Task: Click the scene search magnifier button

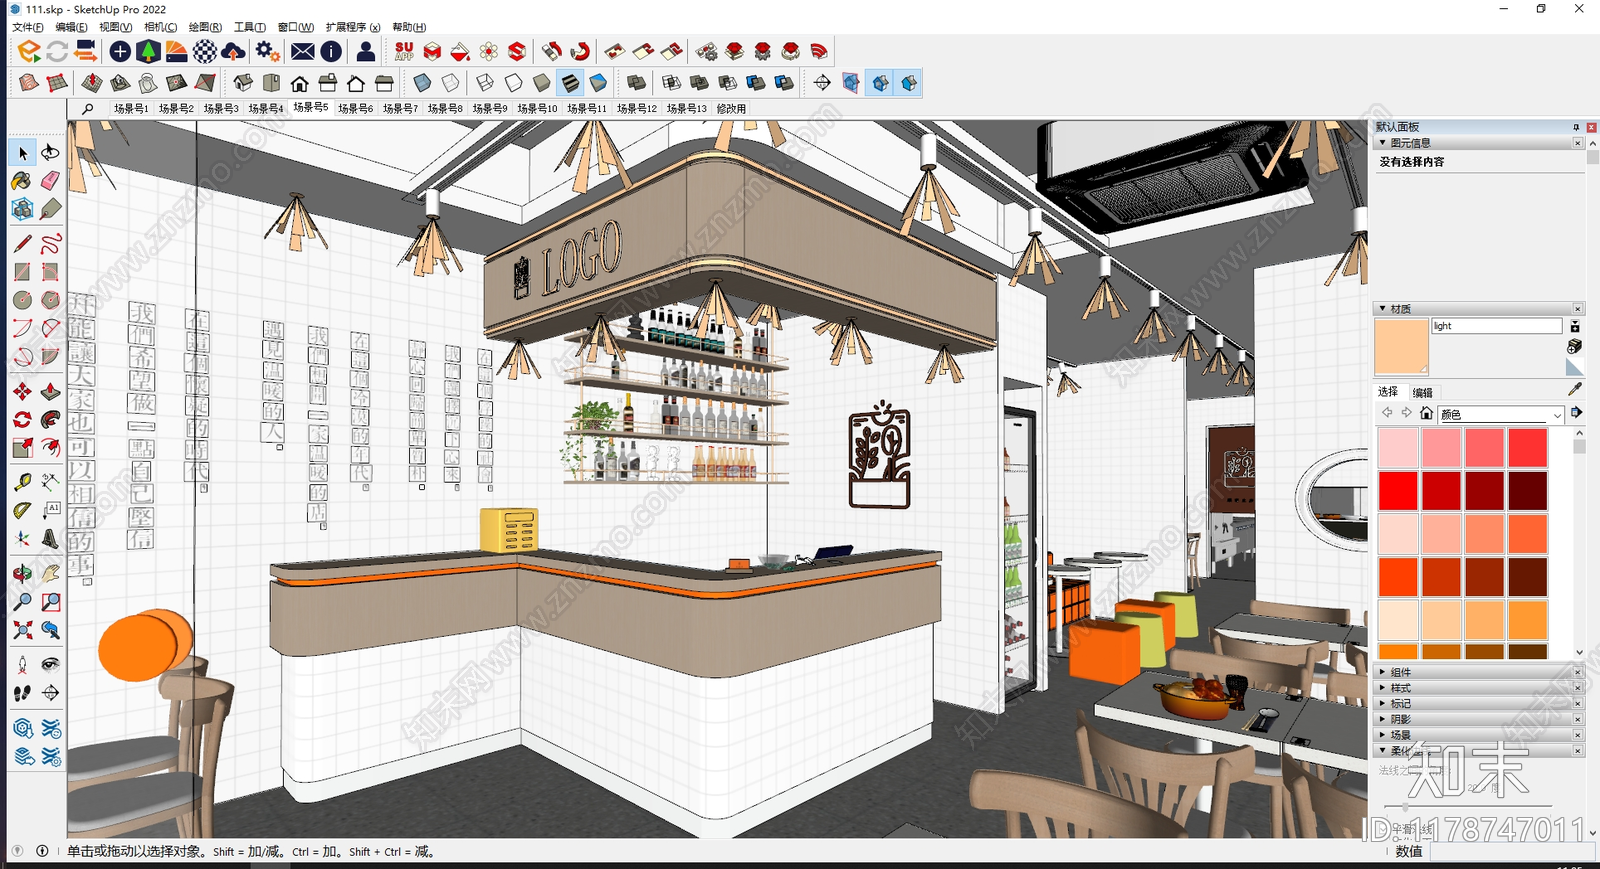Action: [88, 108]
